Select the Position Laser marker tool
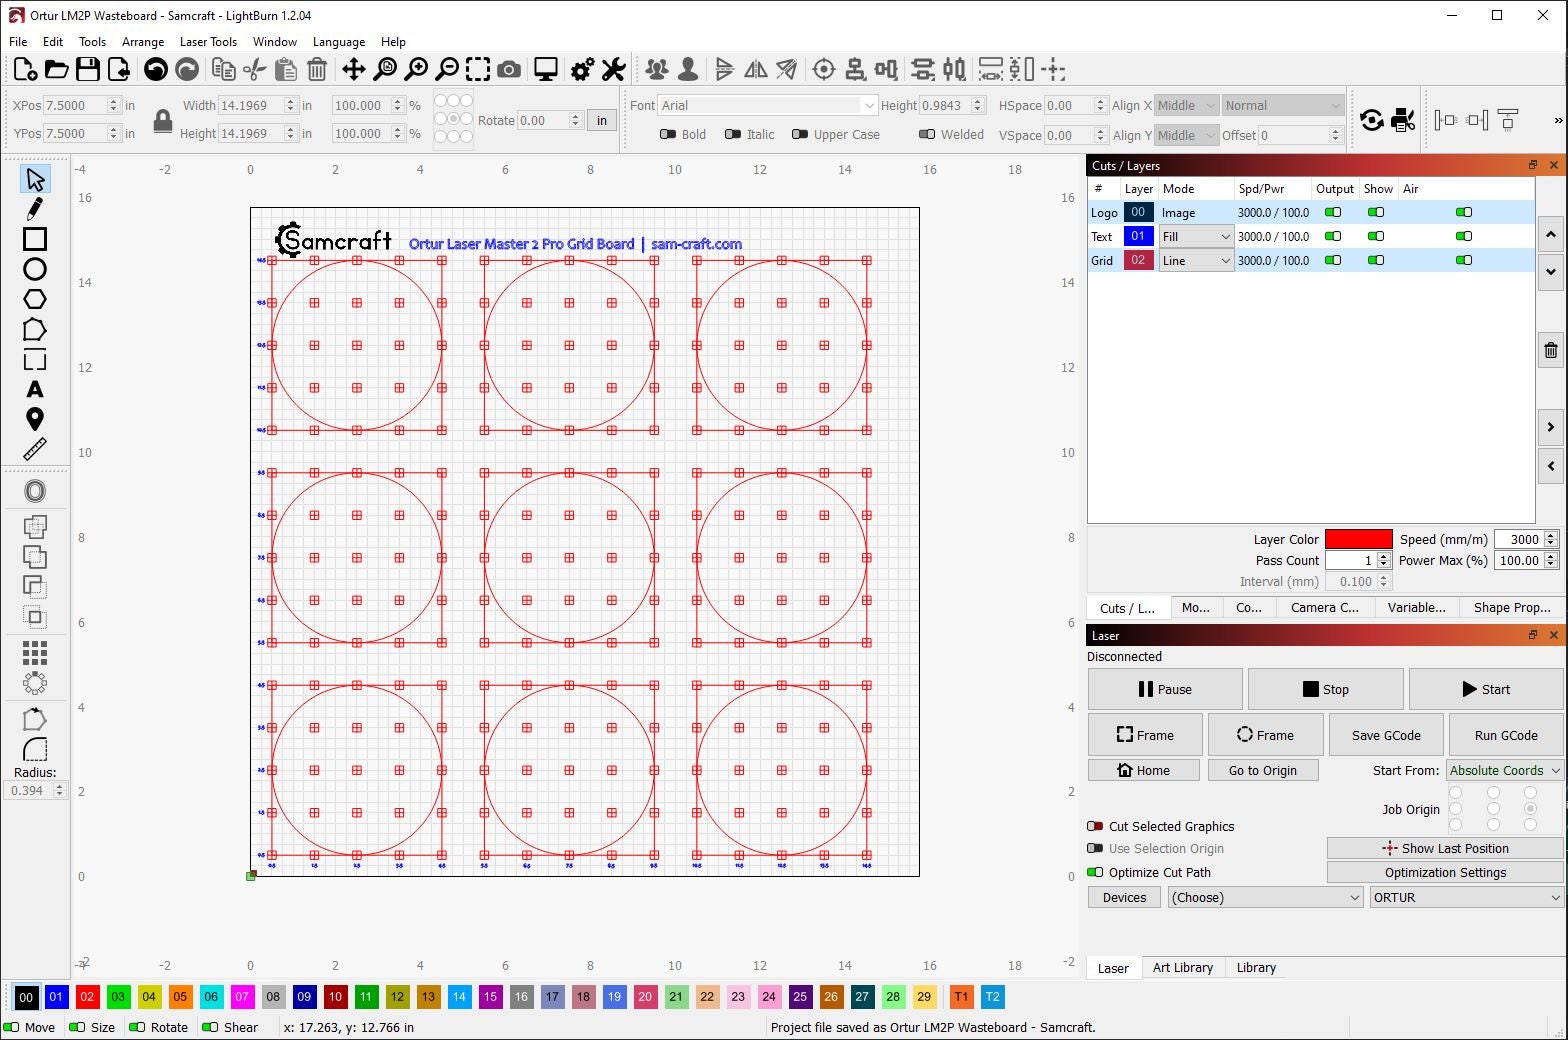 point(35,419)
